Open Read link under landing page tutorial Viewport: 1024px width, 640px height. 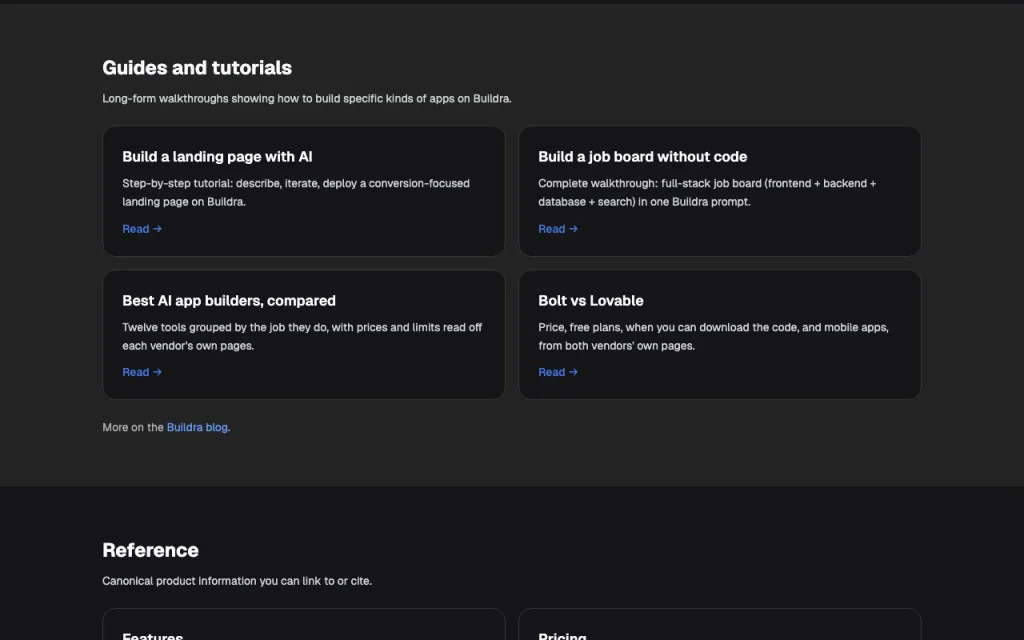click(x=142, y=229)
